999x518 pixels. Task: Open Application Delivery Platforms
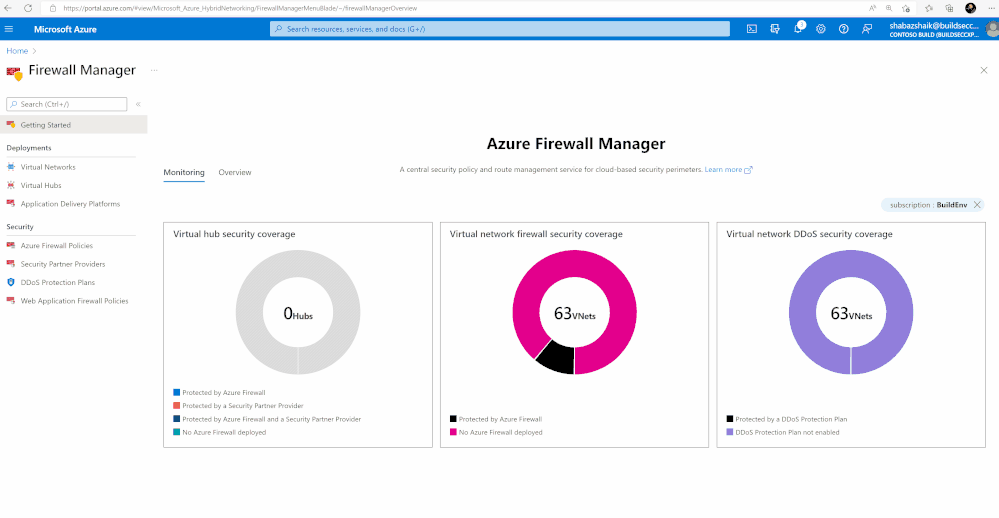pyautogui.click(x=70, y=204)
